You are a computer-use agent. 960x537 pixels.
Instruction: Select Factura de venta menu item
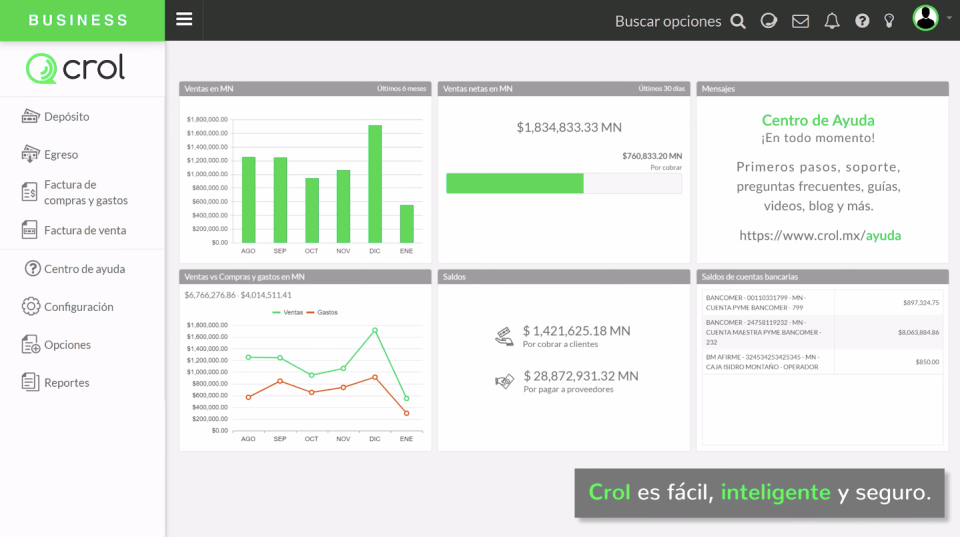[x=74, y=230]
